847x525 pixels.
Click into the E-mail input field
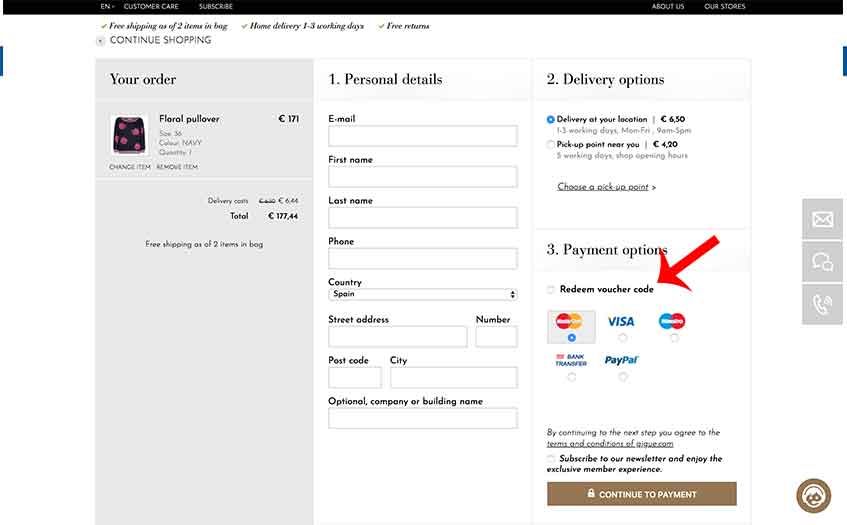(x=422, y=136)
